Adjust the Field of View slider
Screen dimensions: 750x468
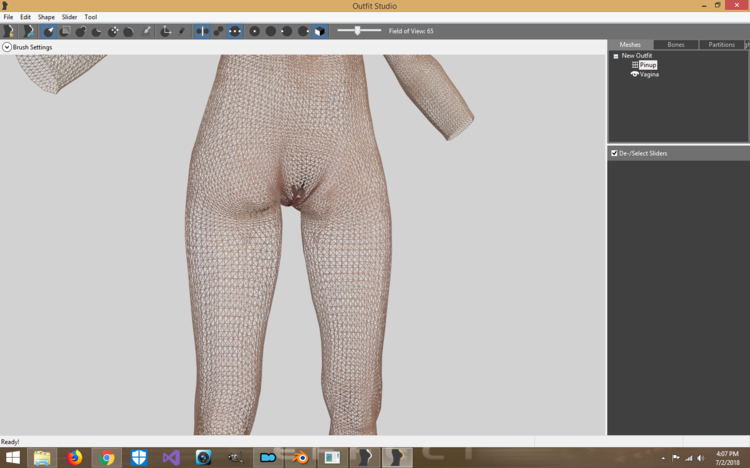pos(359,31)
